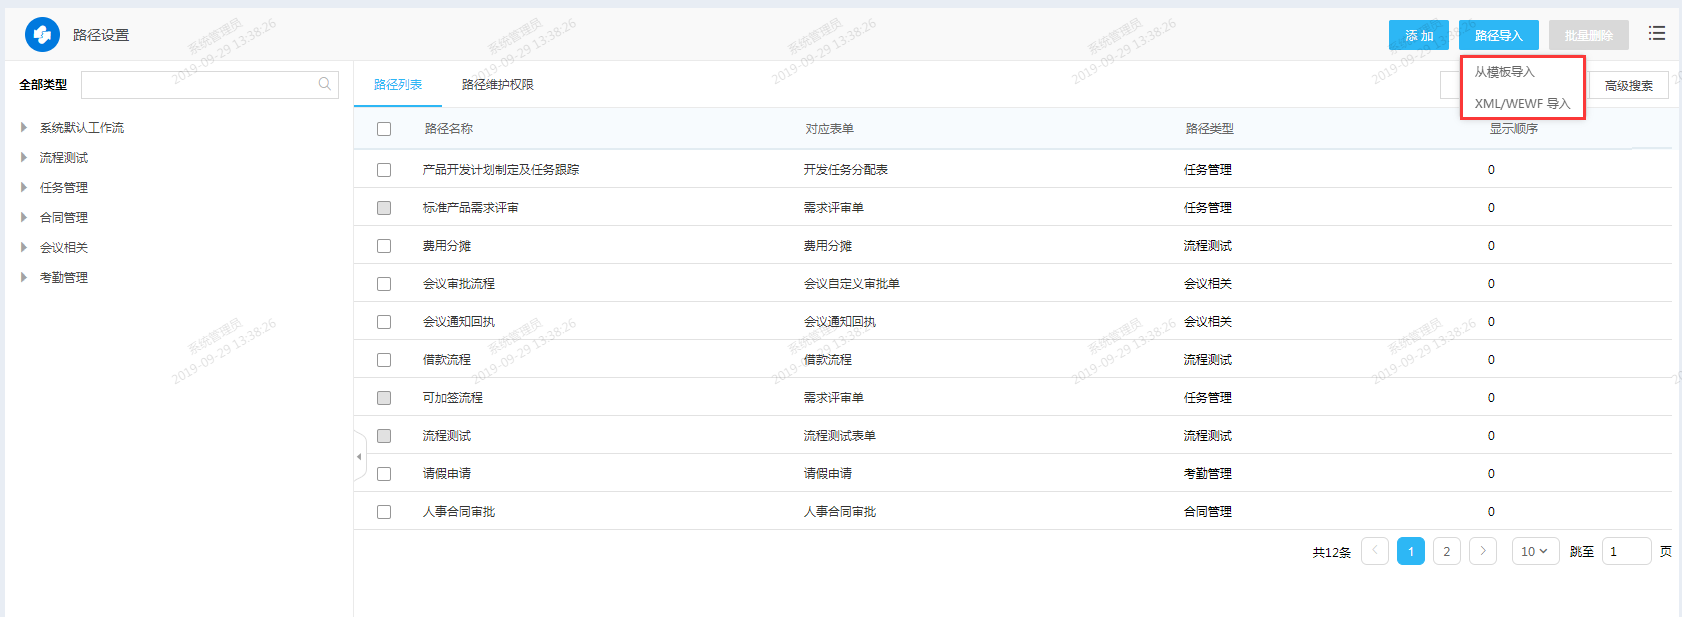The width and height of the screenshot is (1682, 617).
Task: Click the search magnifier icon
Action: 325,85
